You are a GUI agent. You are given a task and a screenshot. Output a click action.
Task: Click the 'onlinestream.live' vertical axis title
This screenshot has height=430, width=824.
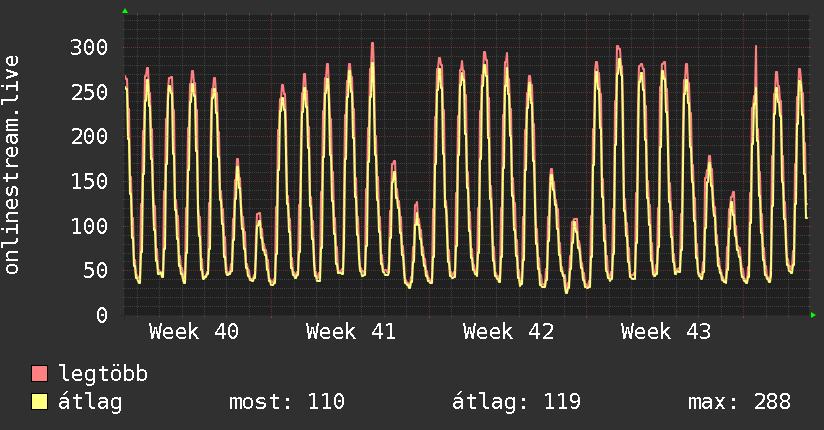click(x=12, y=165)
